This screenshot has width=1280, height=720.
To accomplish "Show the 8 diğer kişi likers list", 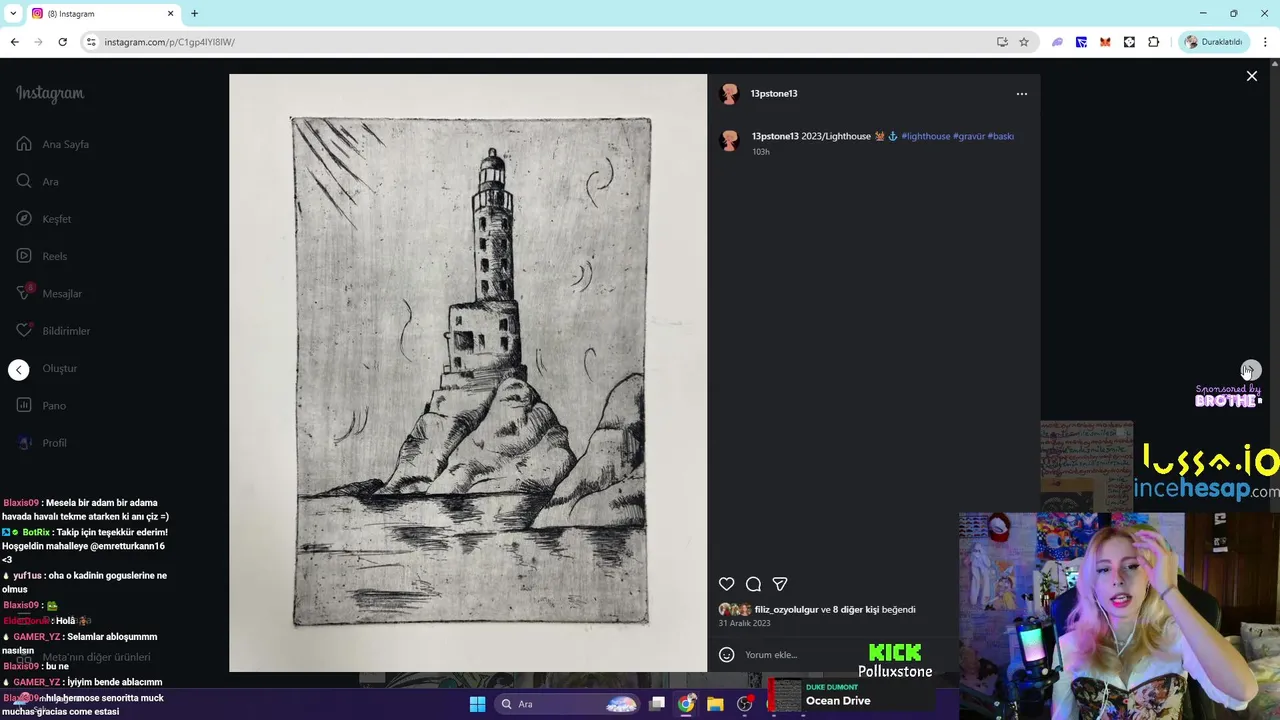I will [x=857, y=610].
